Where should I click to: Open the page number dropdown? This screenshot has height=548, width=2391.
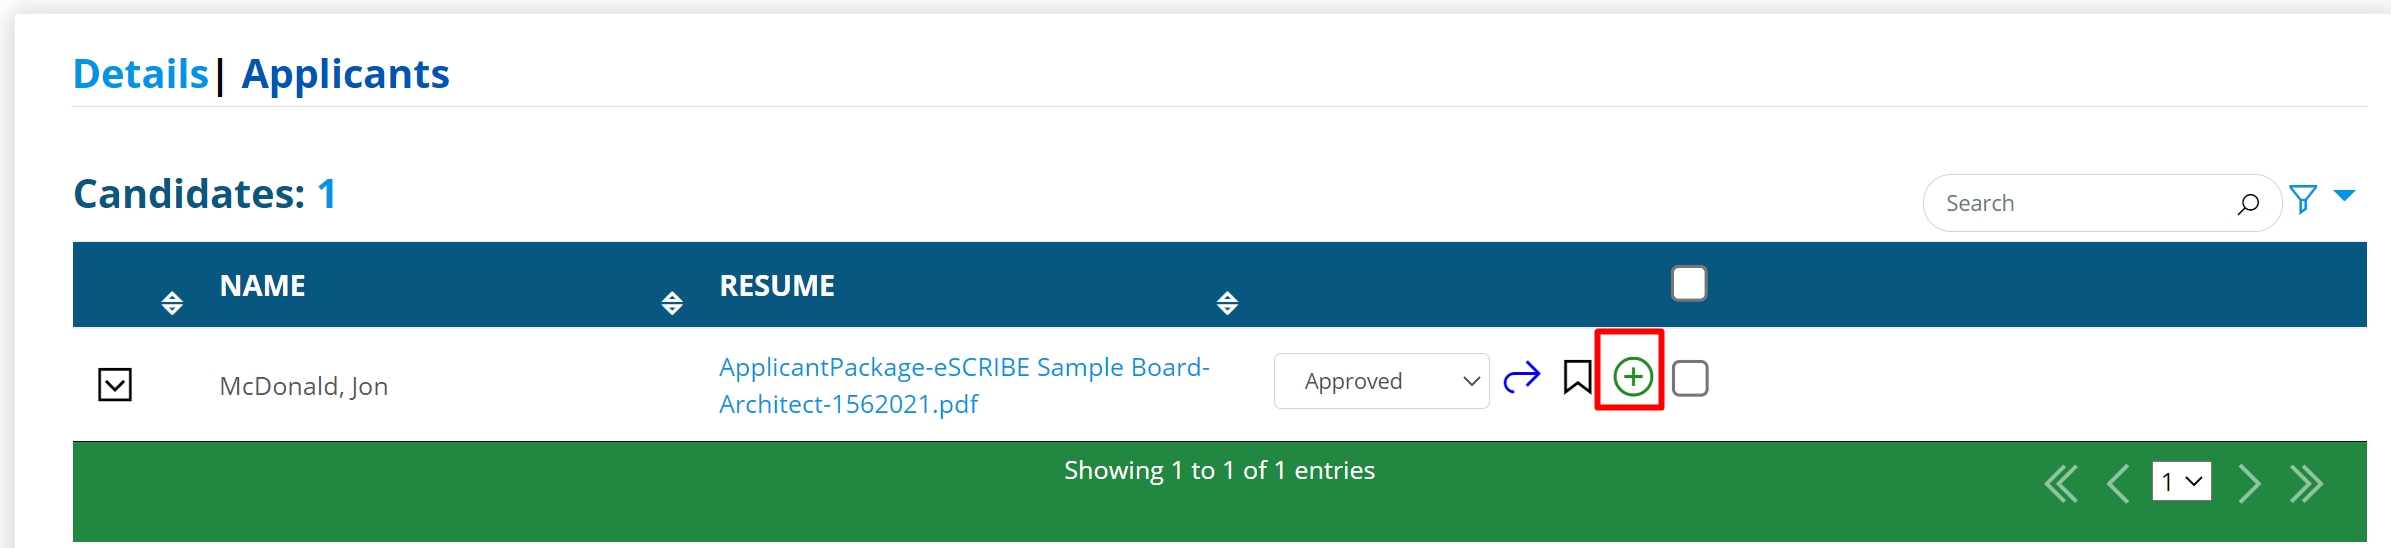point(2181,481)
